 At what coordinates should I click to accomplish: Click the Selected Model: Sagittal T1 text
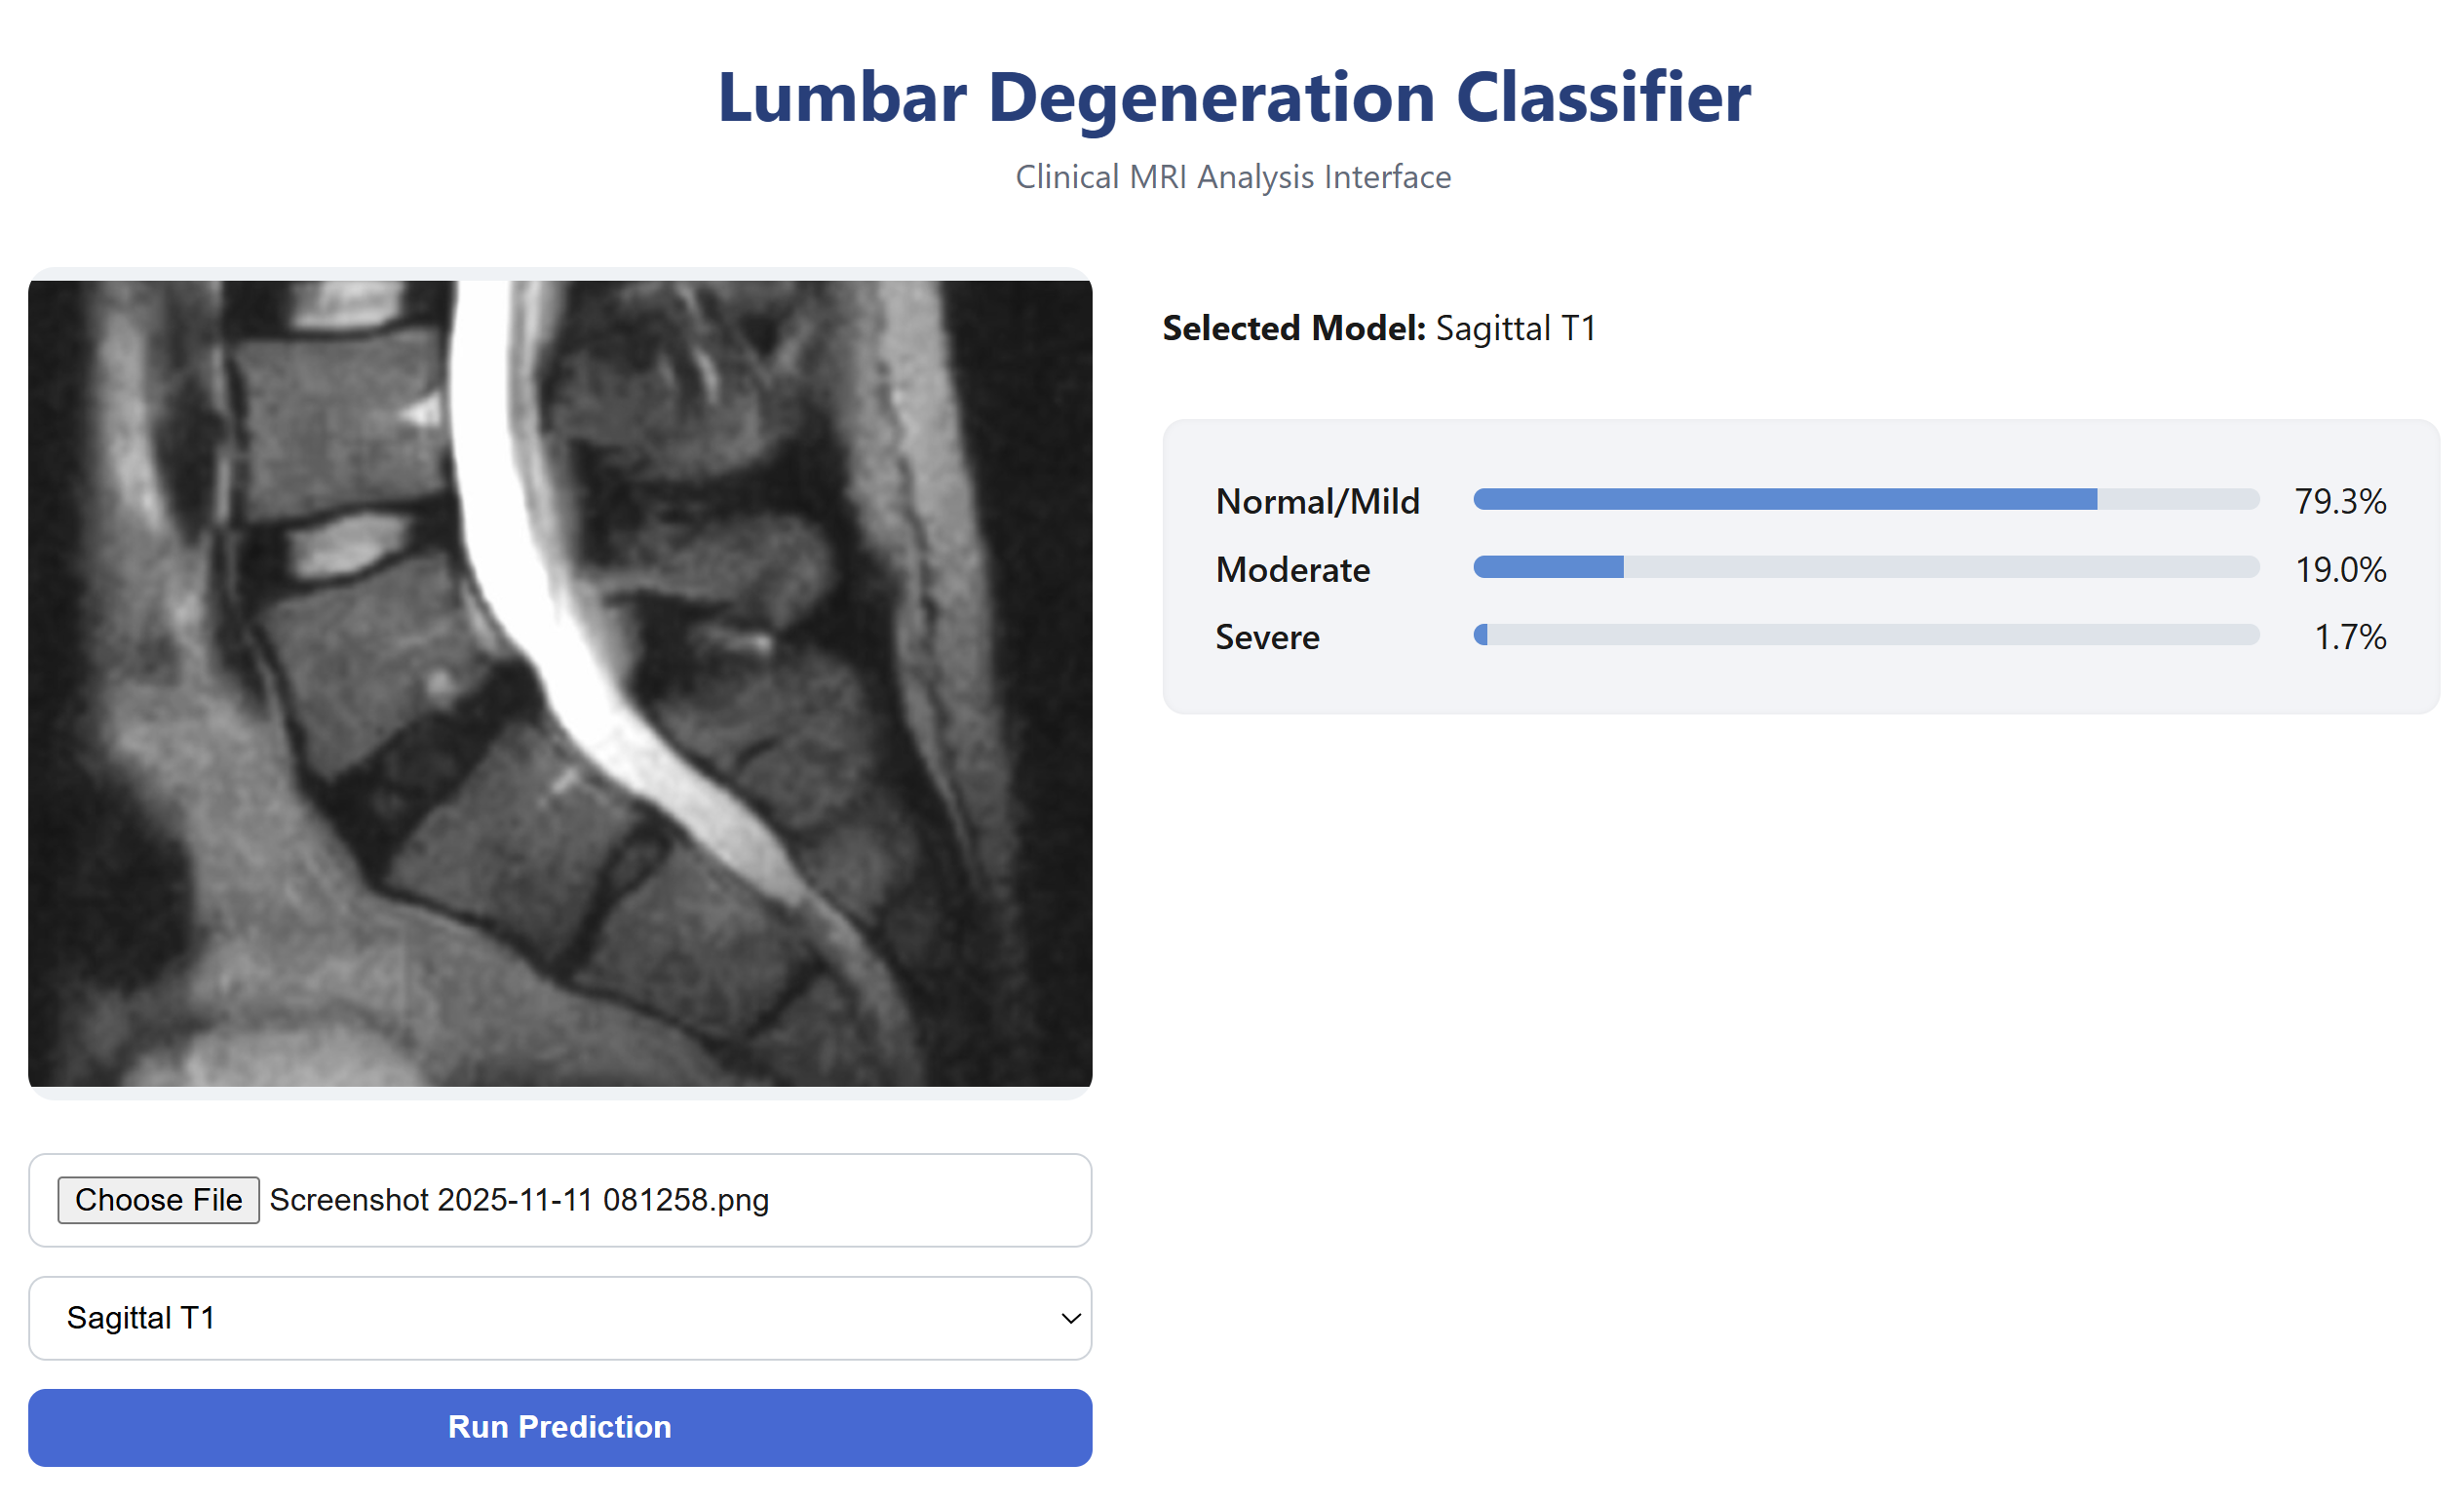pyautogui.click(x=1380, y=327)
